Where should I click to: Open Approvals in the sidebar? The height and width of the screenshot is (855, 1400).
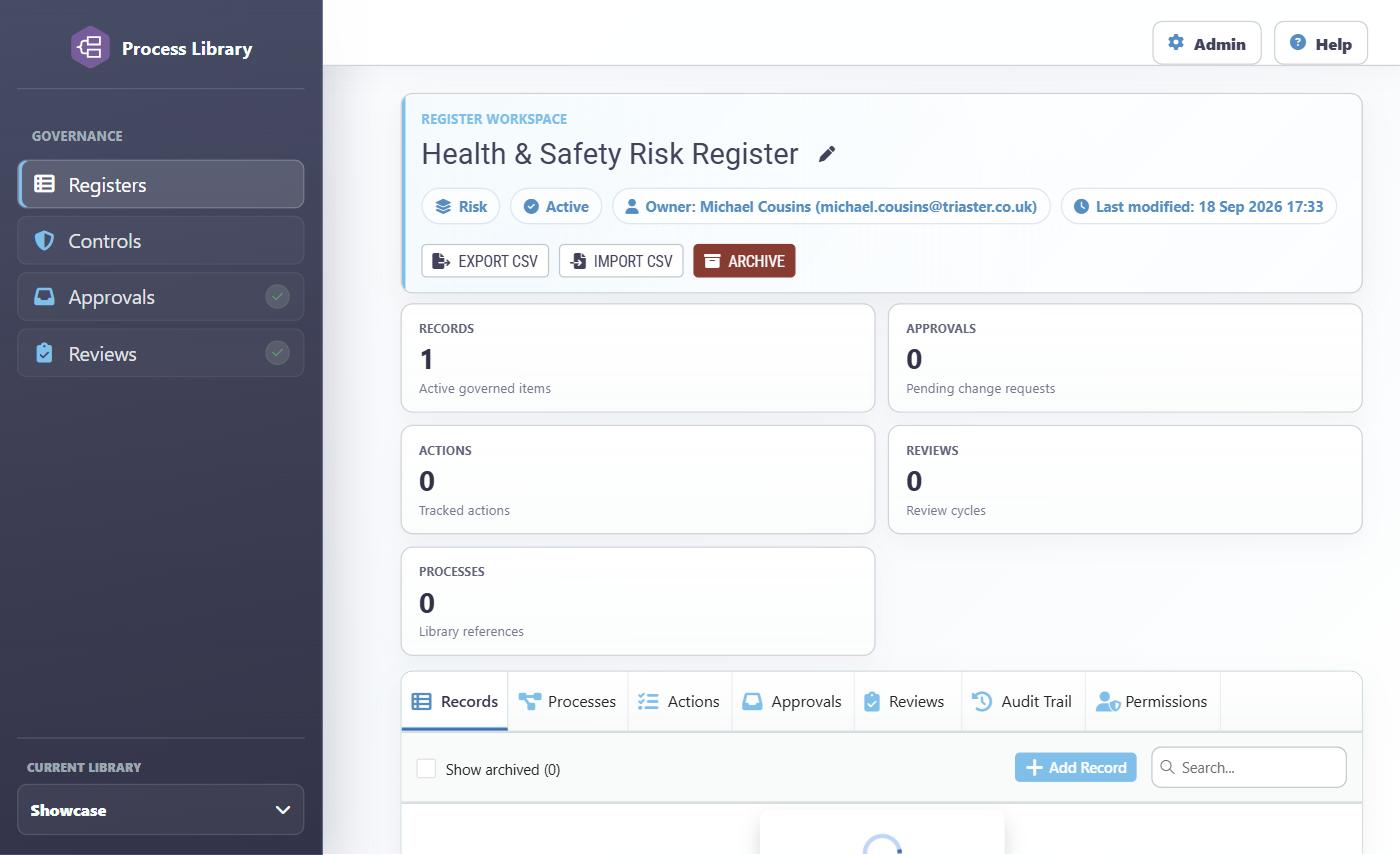coord(161,297)
